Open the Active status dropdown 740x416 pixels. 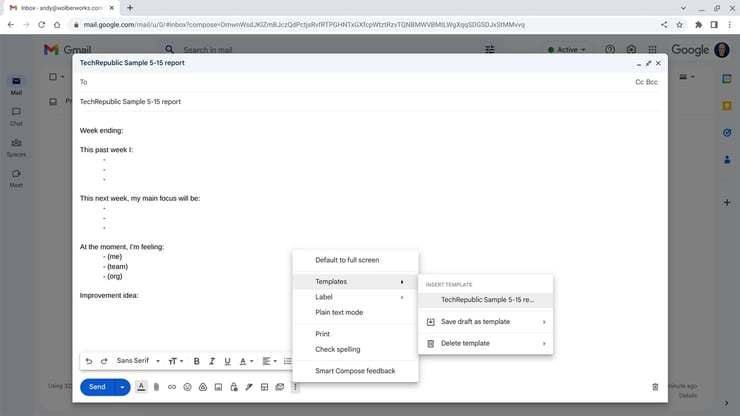[x=567, y=50]
